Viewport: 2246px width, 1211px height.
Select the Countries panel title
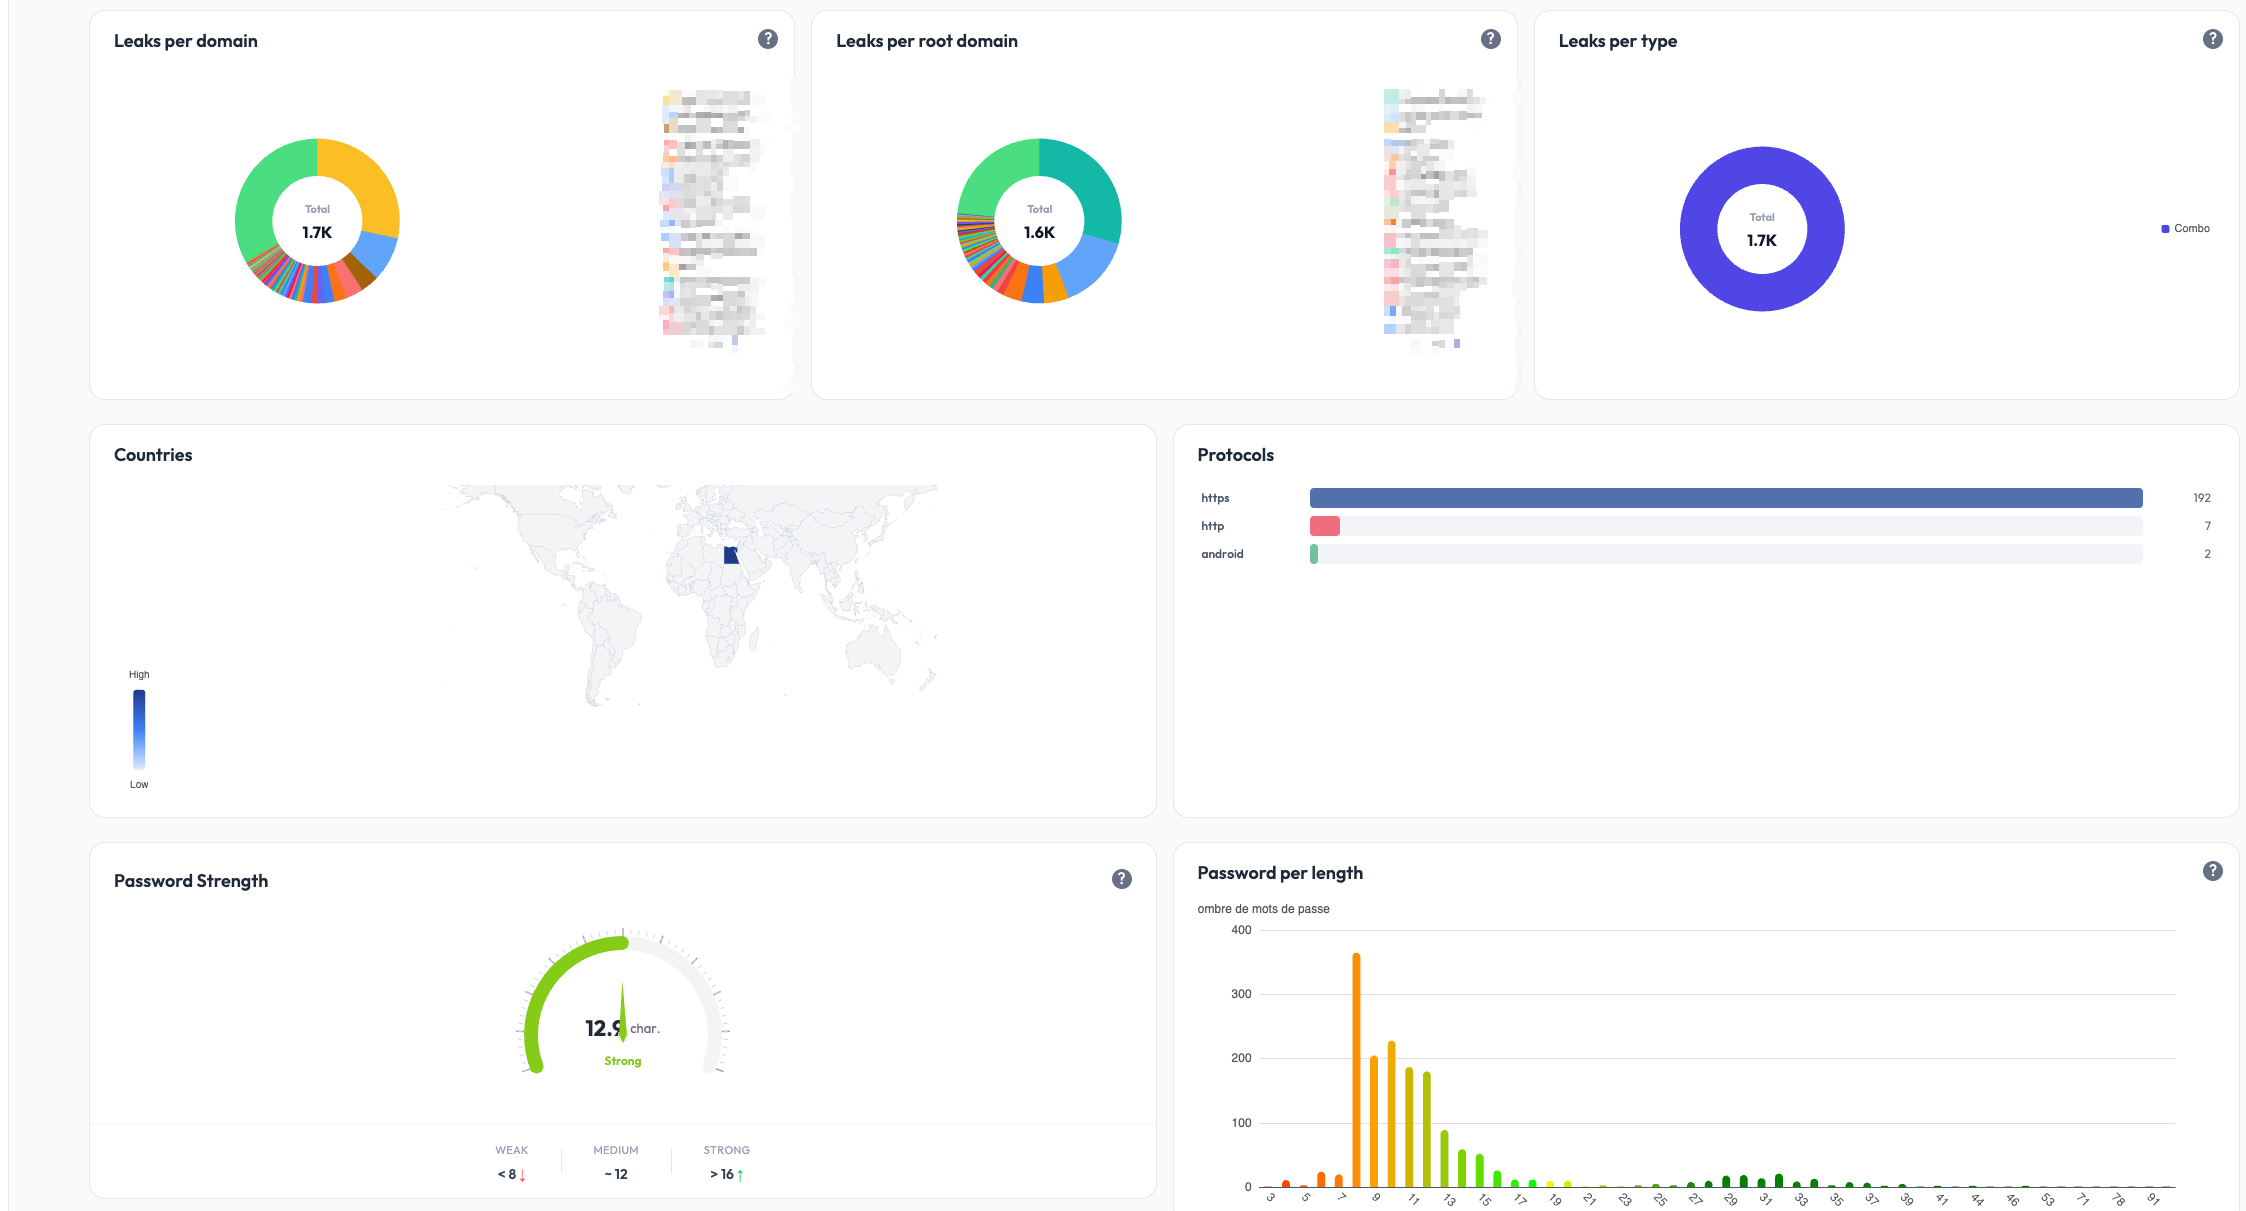(152, 454)
